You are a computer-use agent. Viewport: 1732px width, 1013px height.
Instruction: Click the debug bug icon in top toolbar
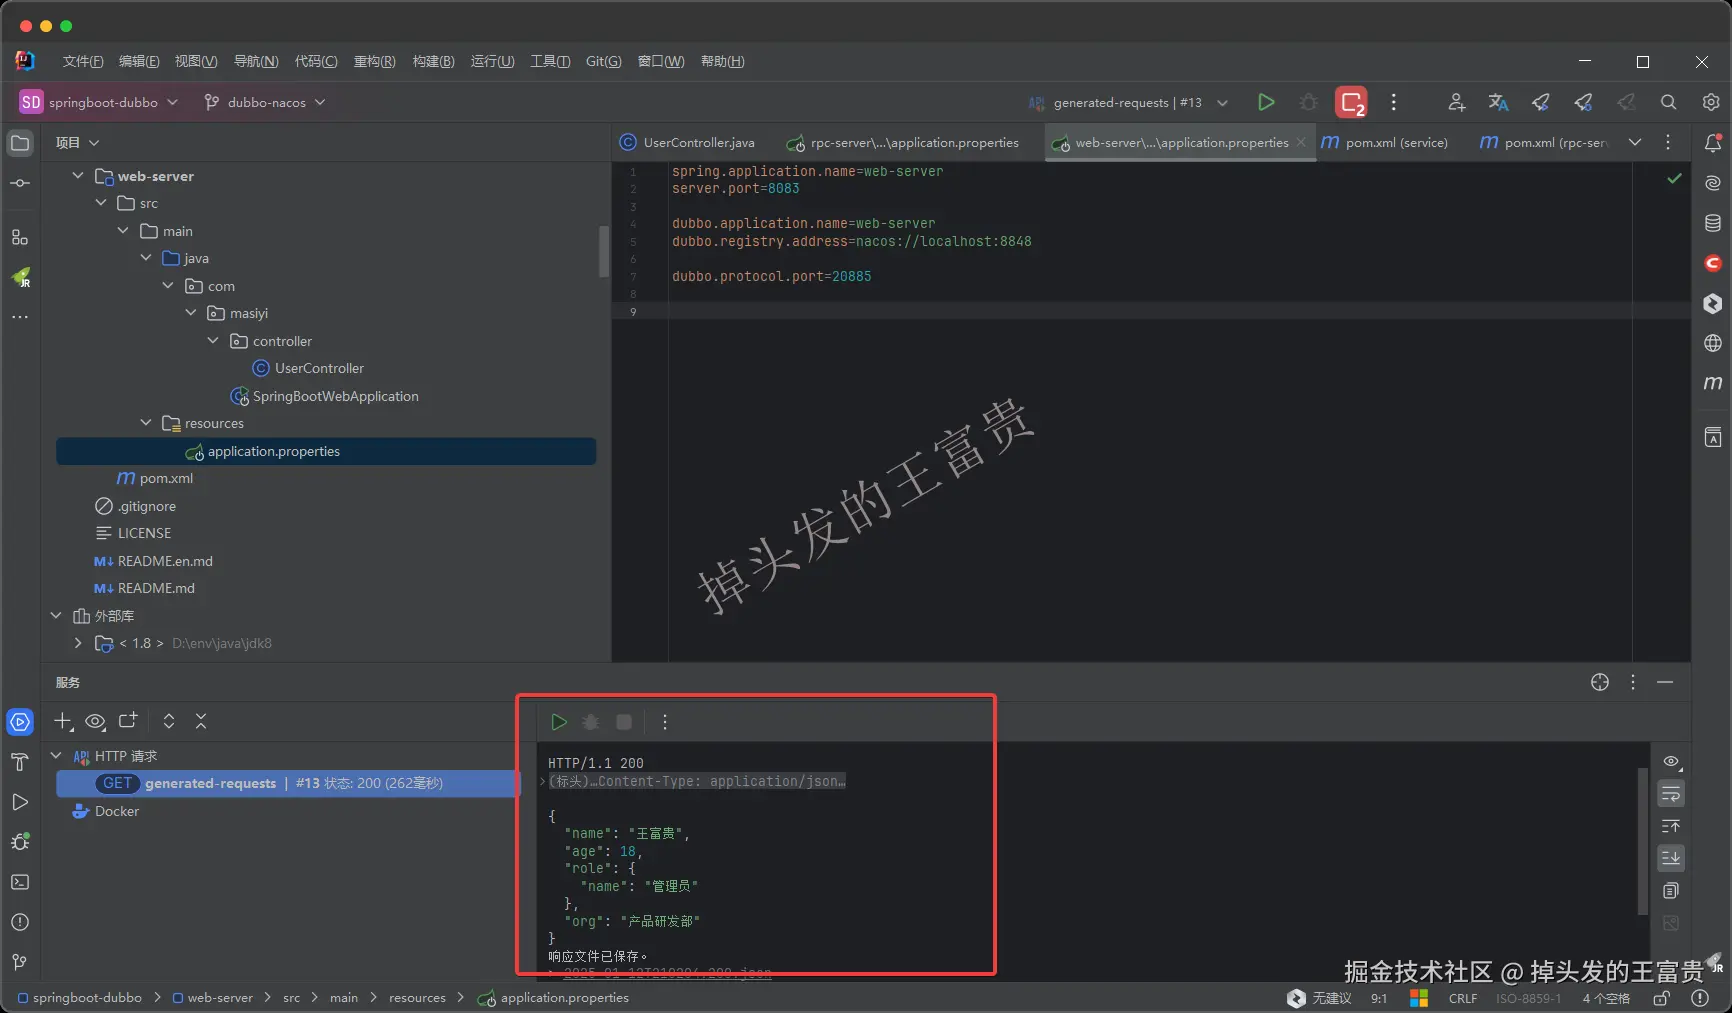1308,102
